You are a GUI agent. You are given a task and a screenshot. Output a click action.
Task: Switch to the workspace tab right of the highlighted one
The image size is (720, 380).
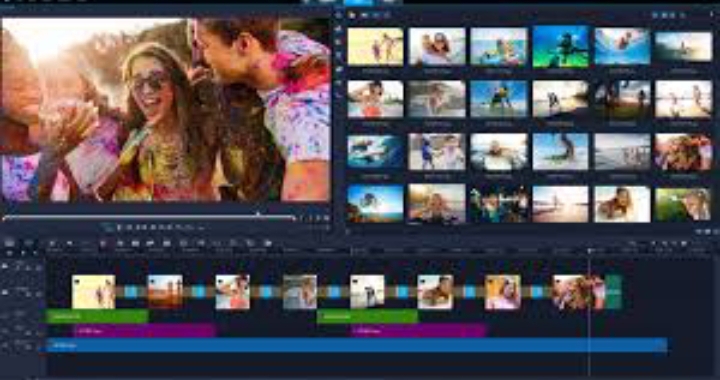pyautogui.click(x=388, y=2)
